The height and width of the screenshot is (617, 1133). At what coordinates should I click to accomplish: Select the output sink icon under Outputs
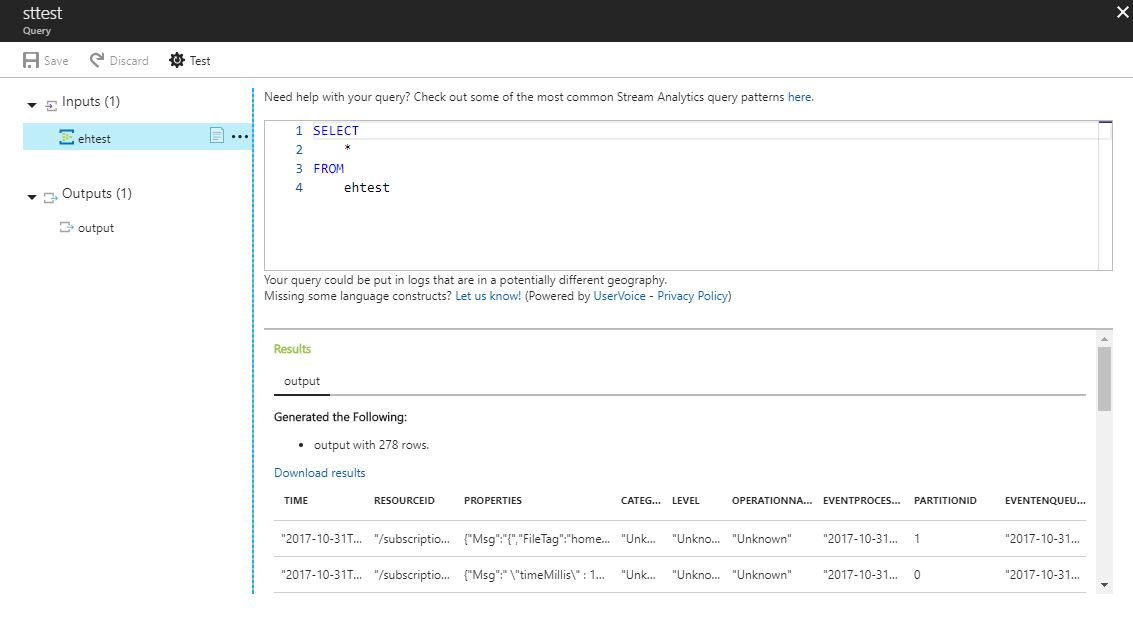(68, 227)
